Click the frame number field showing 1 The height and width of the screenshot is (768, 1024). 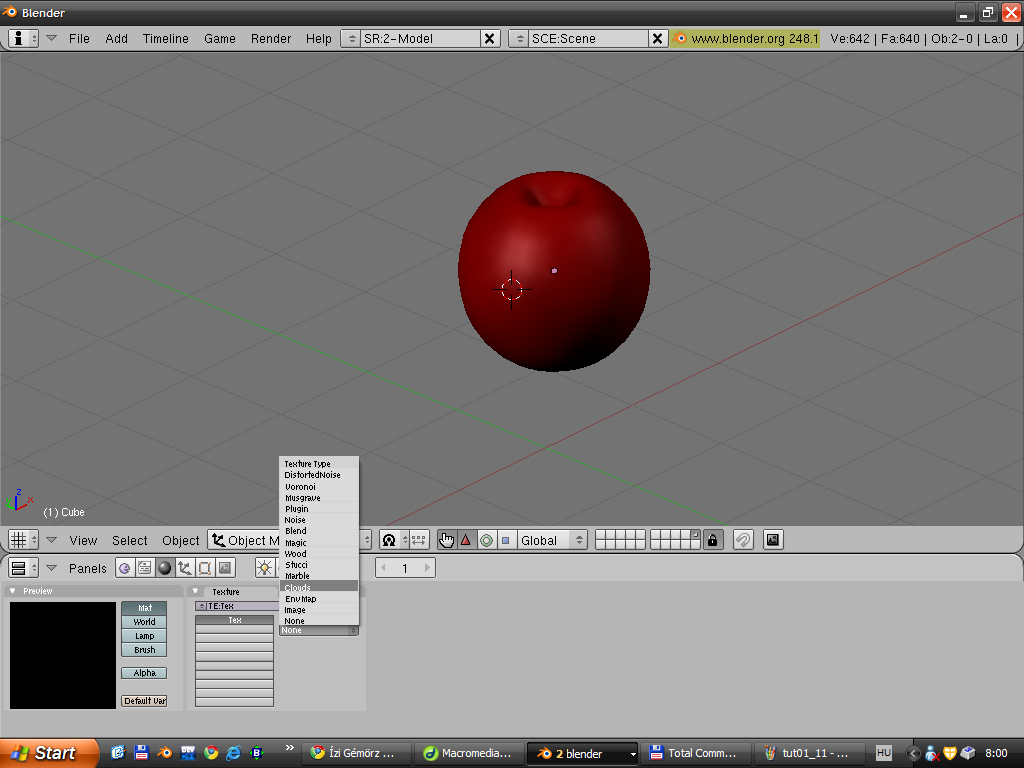tap(405, 568)
